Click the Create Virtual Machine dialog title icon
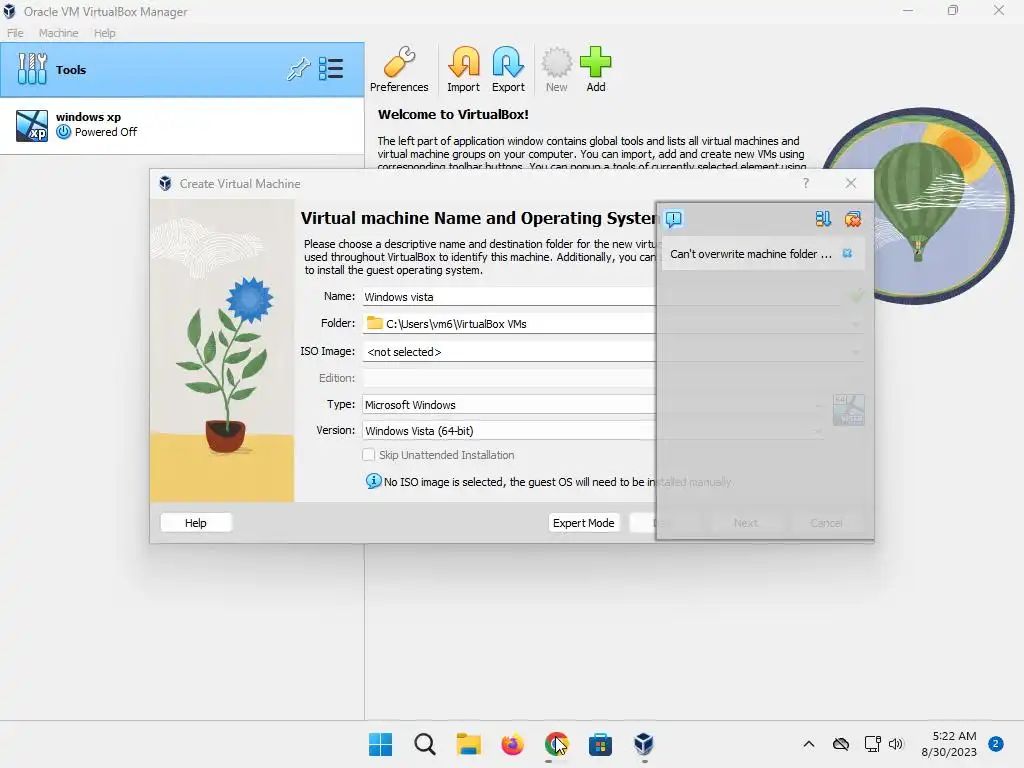 pyautogui.click(x=165, y=184)
